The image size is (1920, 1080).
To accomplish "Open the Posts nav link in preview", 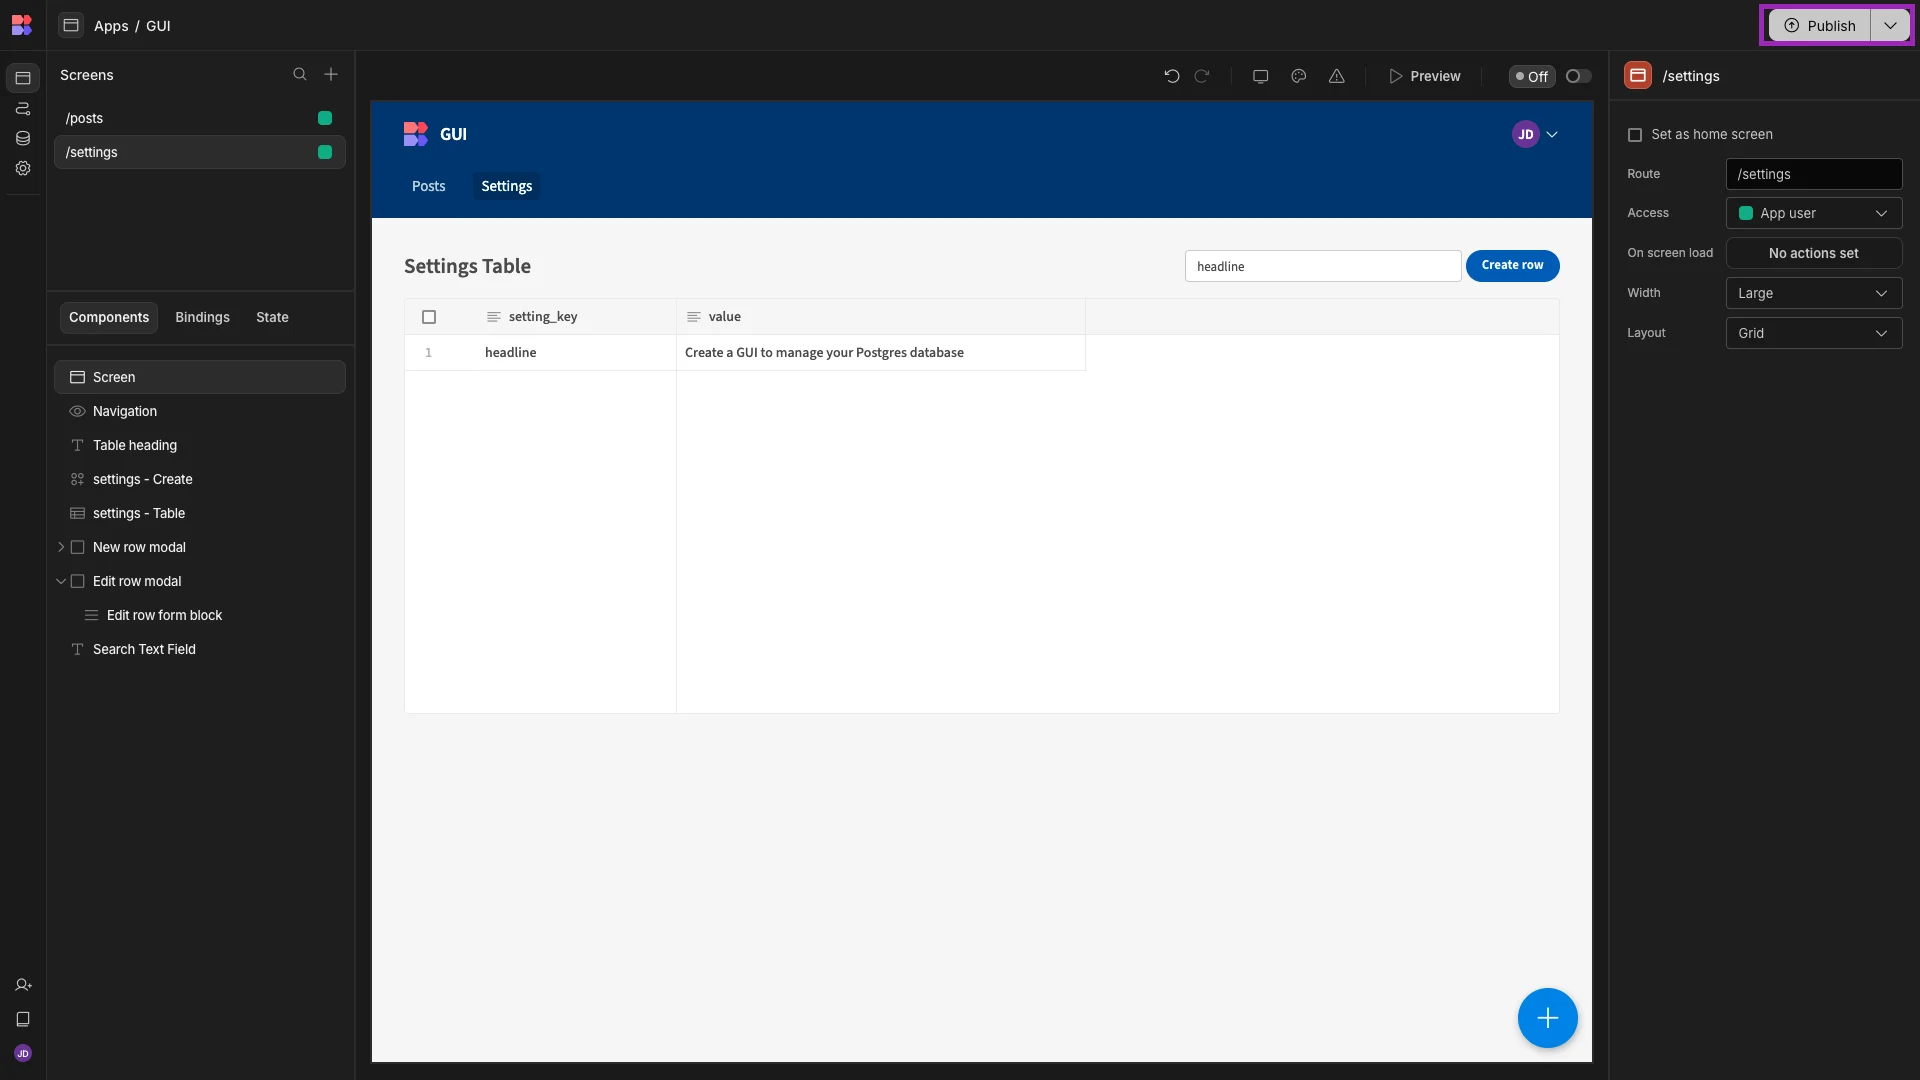I will coord(429,186).
